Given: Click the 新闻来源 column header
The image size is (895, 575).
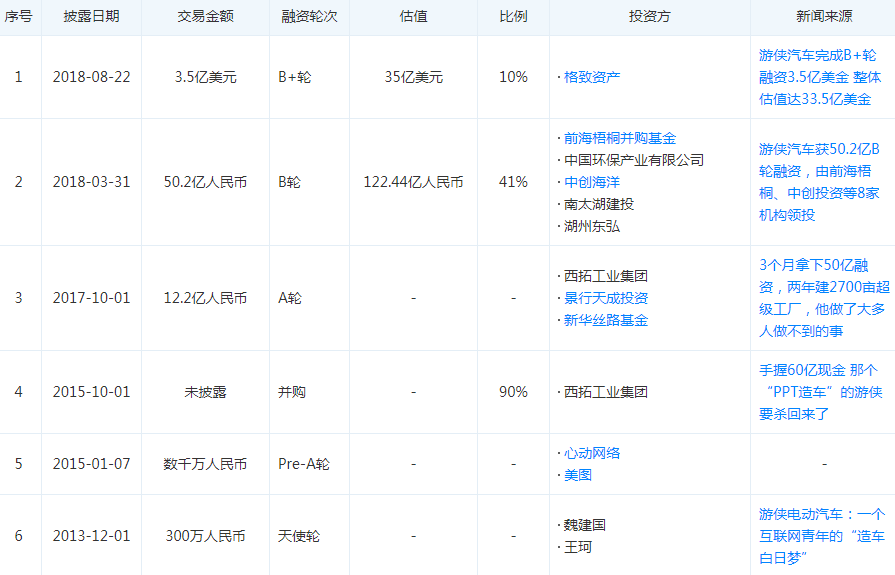Looking at the screenshot, I should [823, 17].
